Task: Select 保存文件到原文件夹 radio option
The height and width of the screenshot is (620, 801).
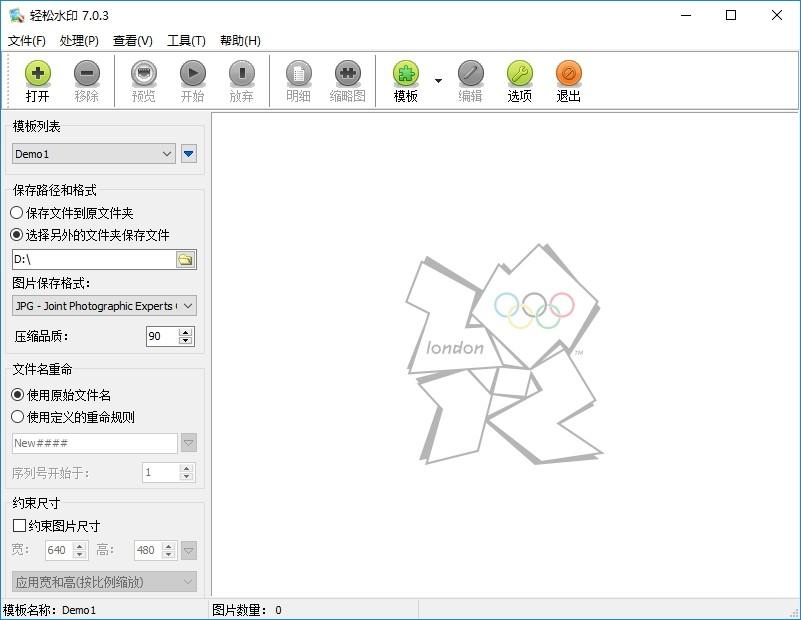Action: tap(72, 213)
